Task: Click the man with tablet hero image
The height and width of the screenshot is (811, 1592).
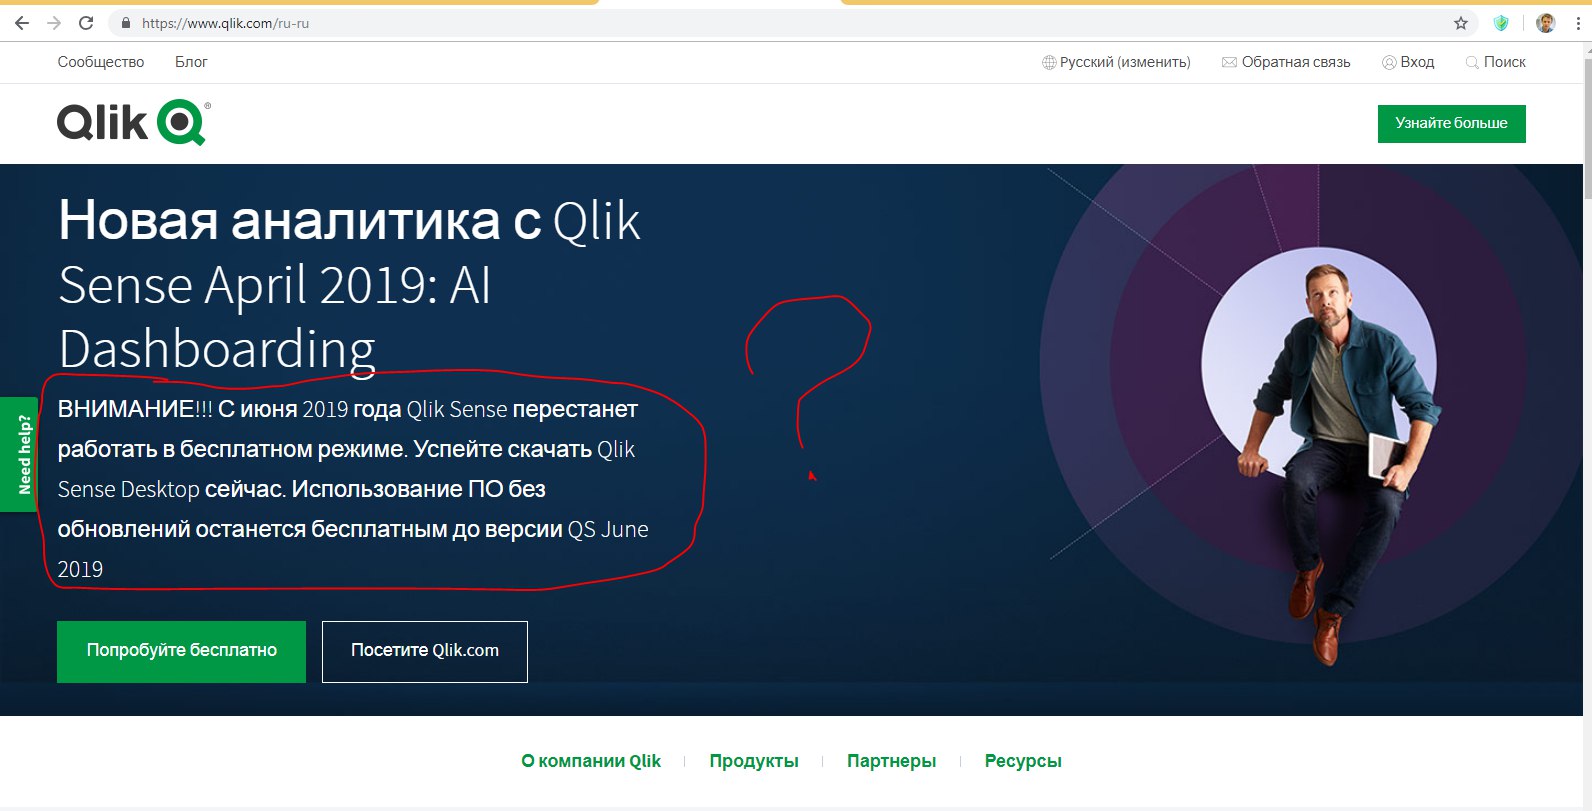Action: (1340, 465)
